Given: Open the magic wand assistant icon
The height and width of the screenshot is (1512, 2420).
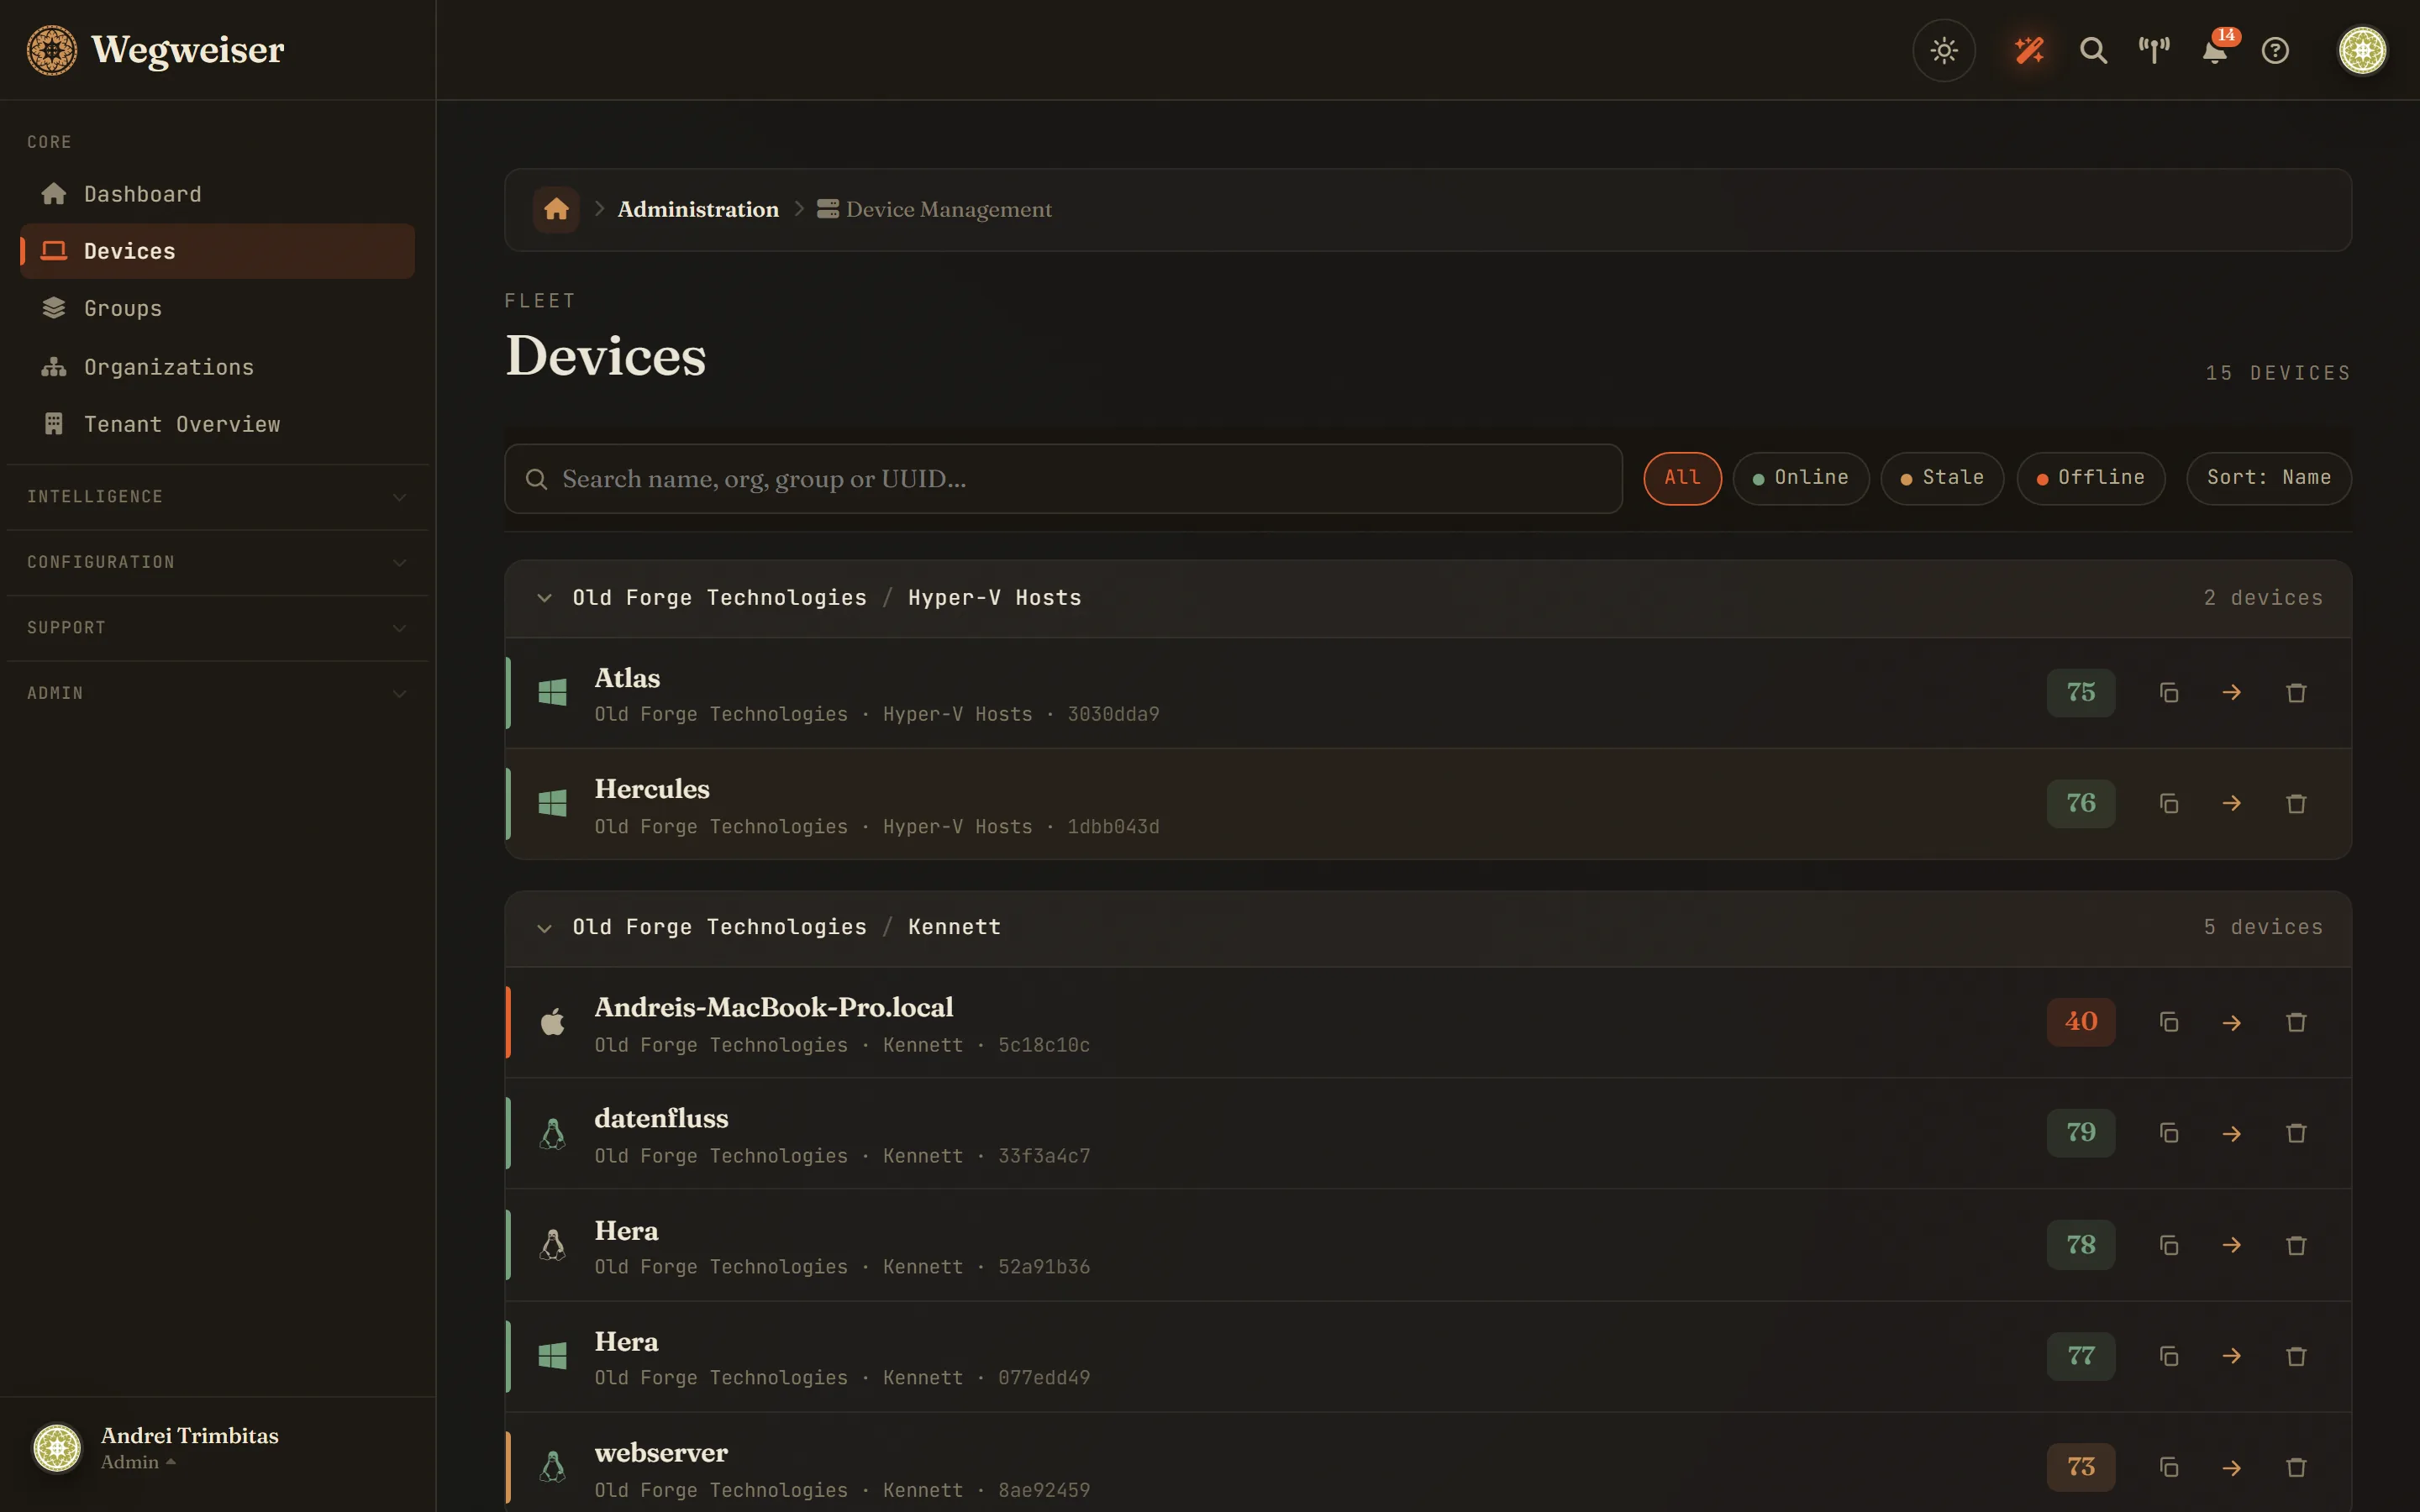Looking at the screenshot, I should coord(2029,50).
